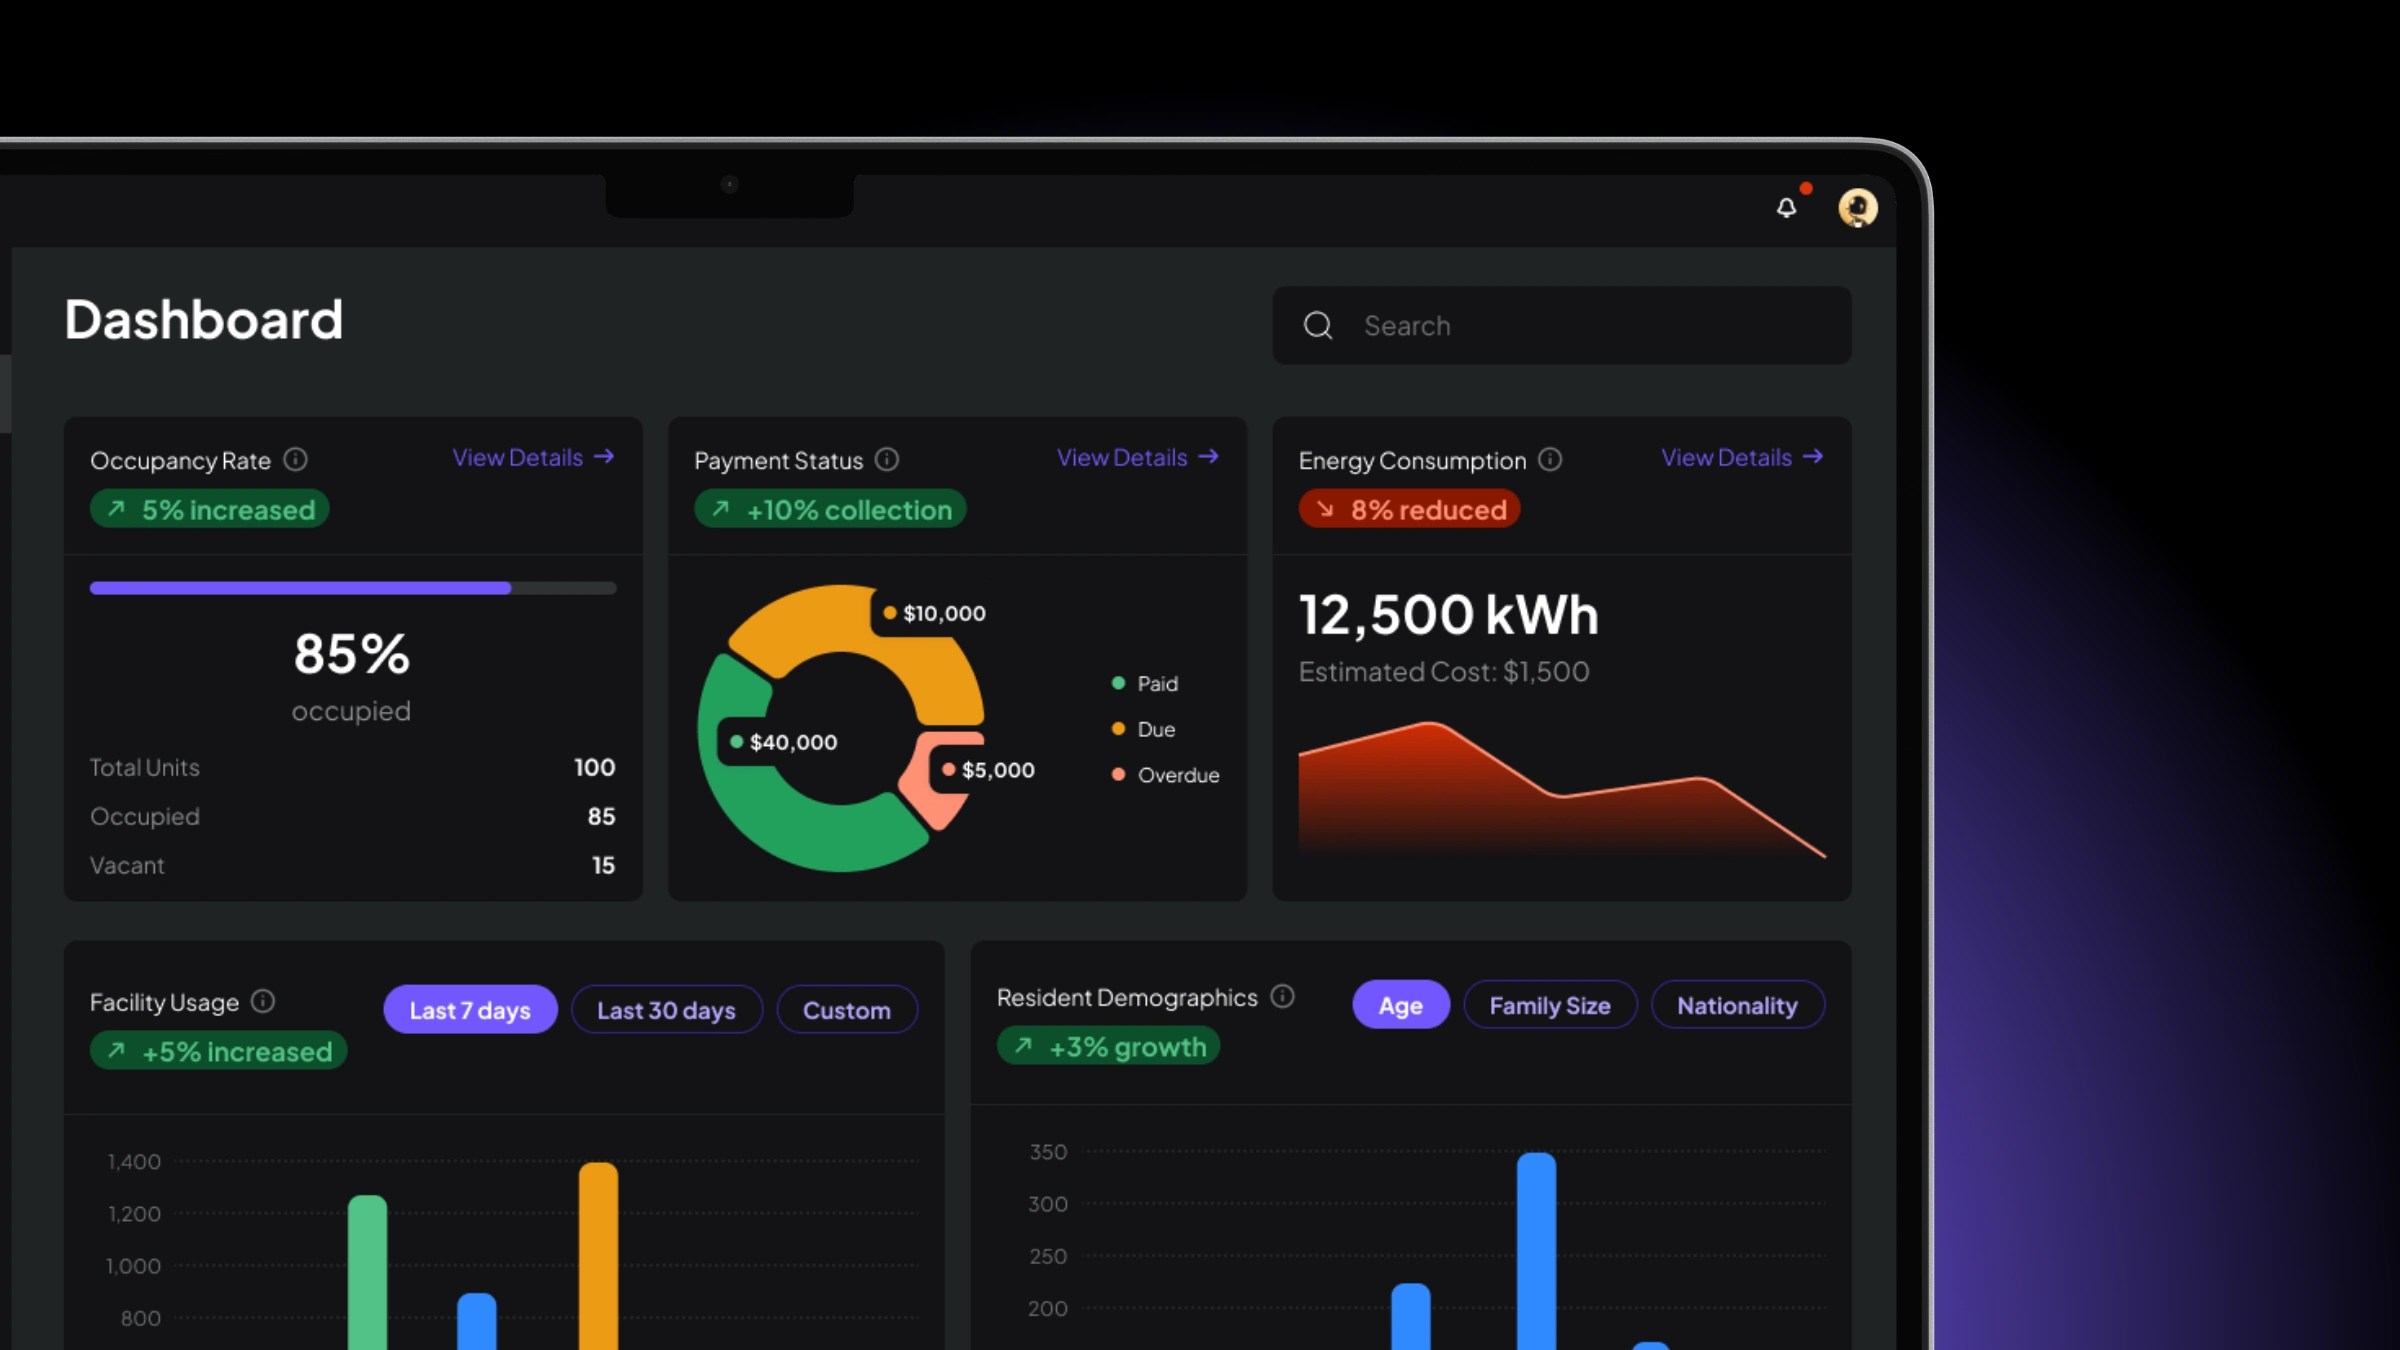Open the notifications bell icon

click(x=1786, y=208)
